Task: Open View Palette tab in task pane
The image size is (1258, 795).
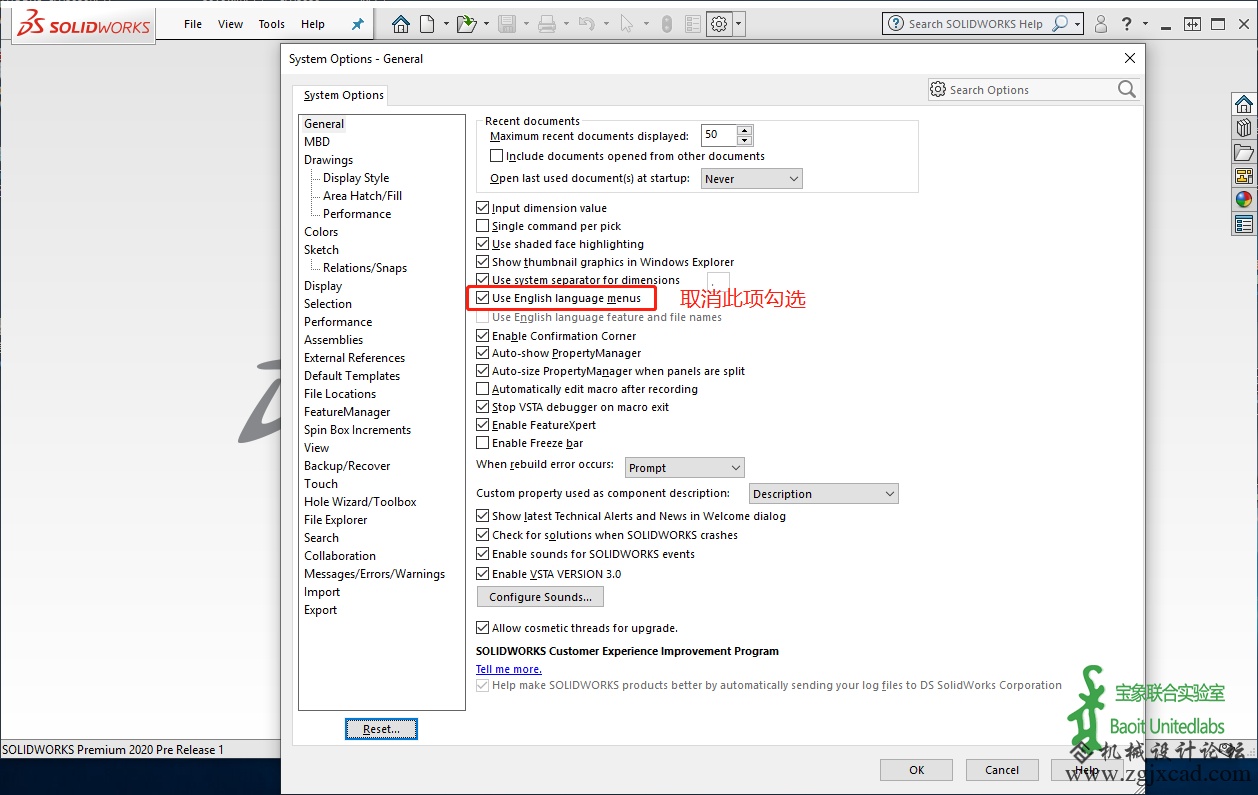Action: point(1244,176)
